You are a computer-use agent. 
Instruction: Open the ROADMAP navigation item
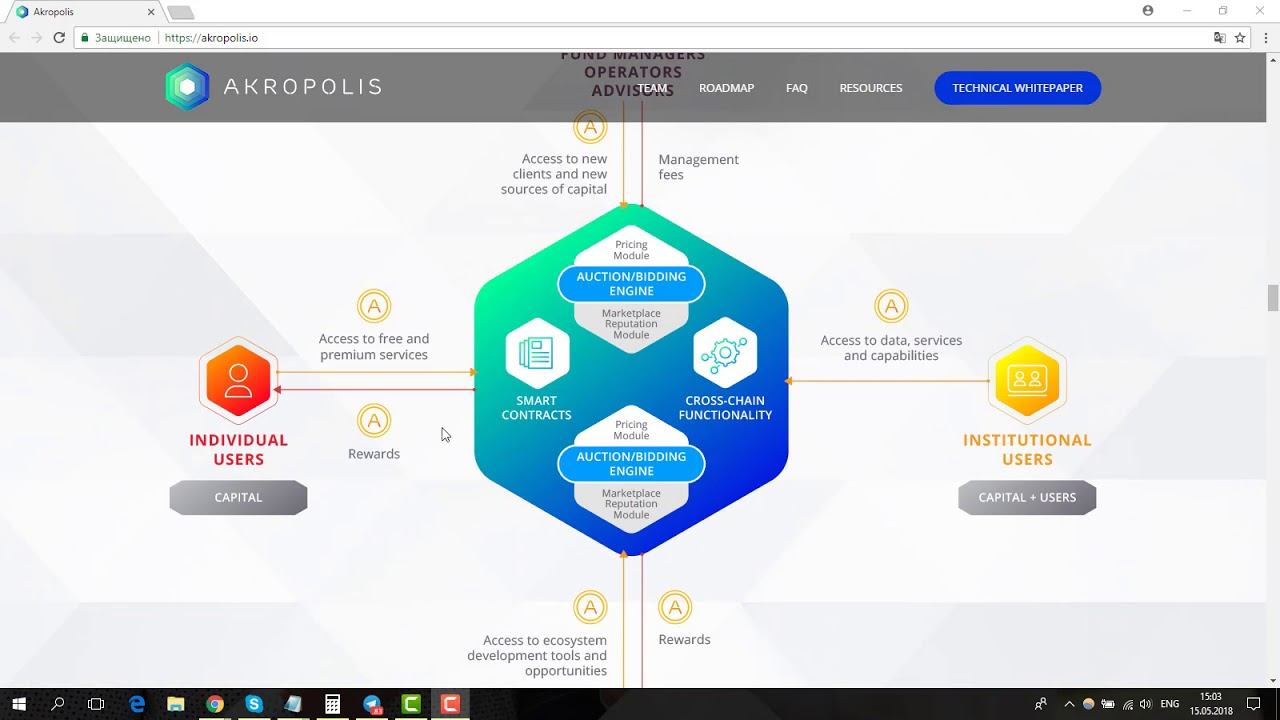point(726,88)
